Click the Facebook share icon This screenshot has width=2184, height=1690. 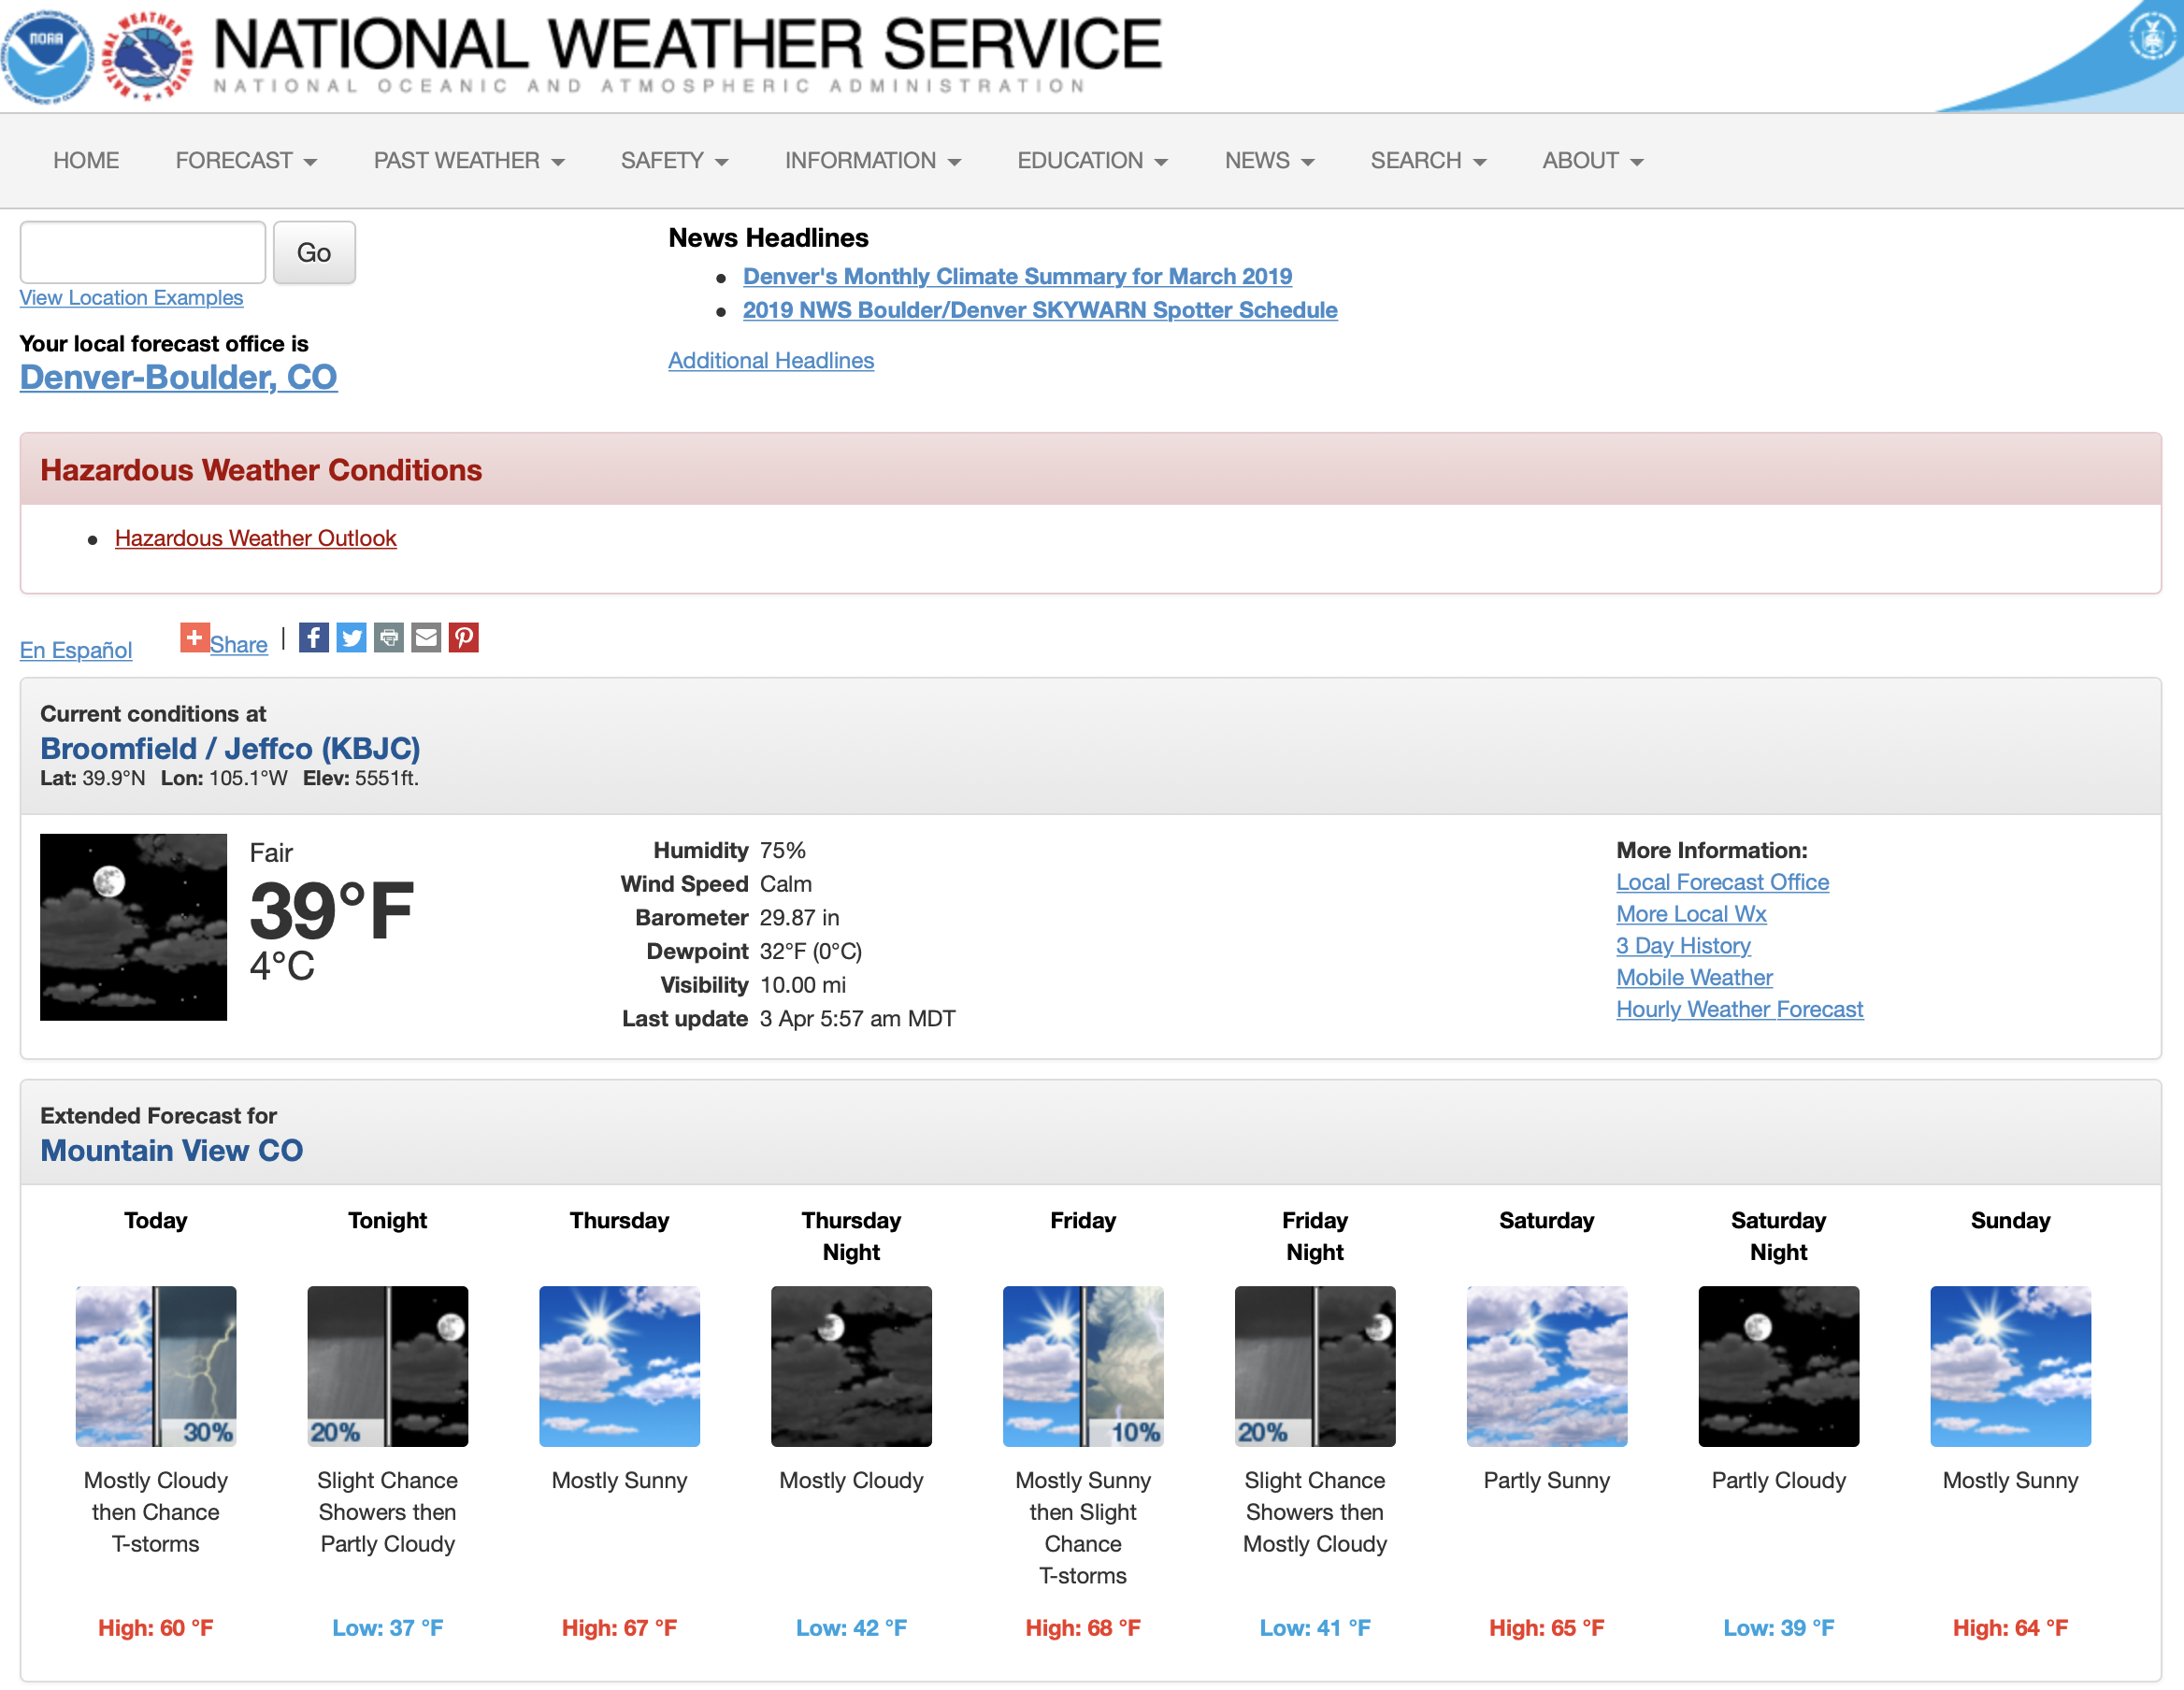click(313, 638)
